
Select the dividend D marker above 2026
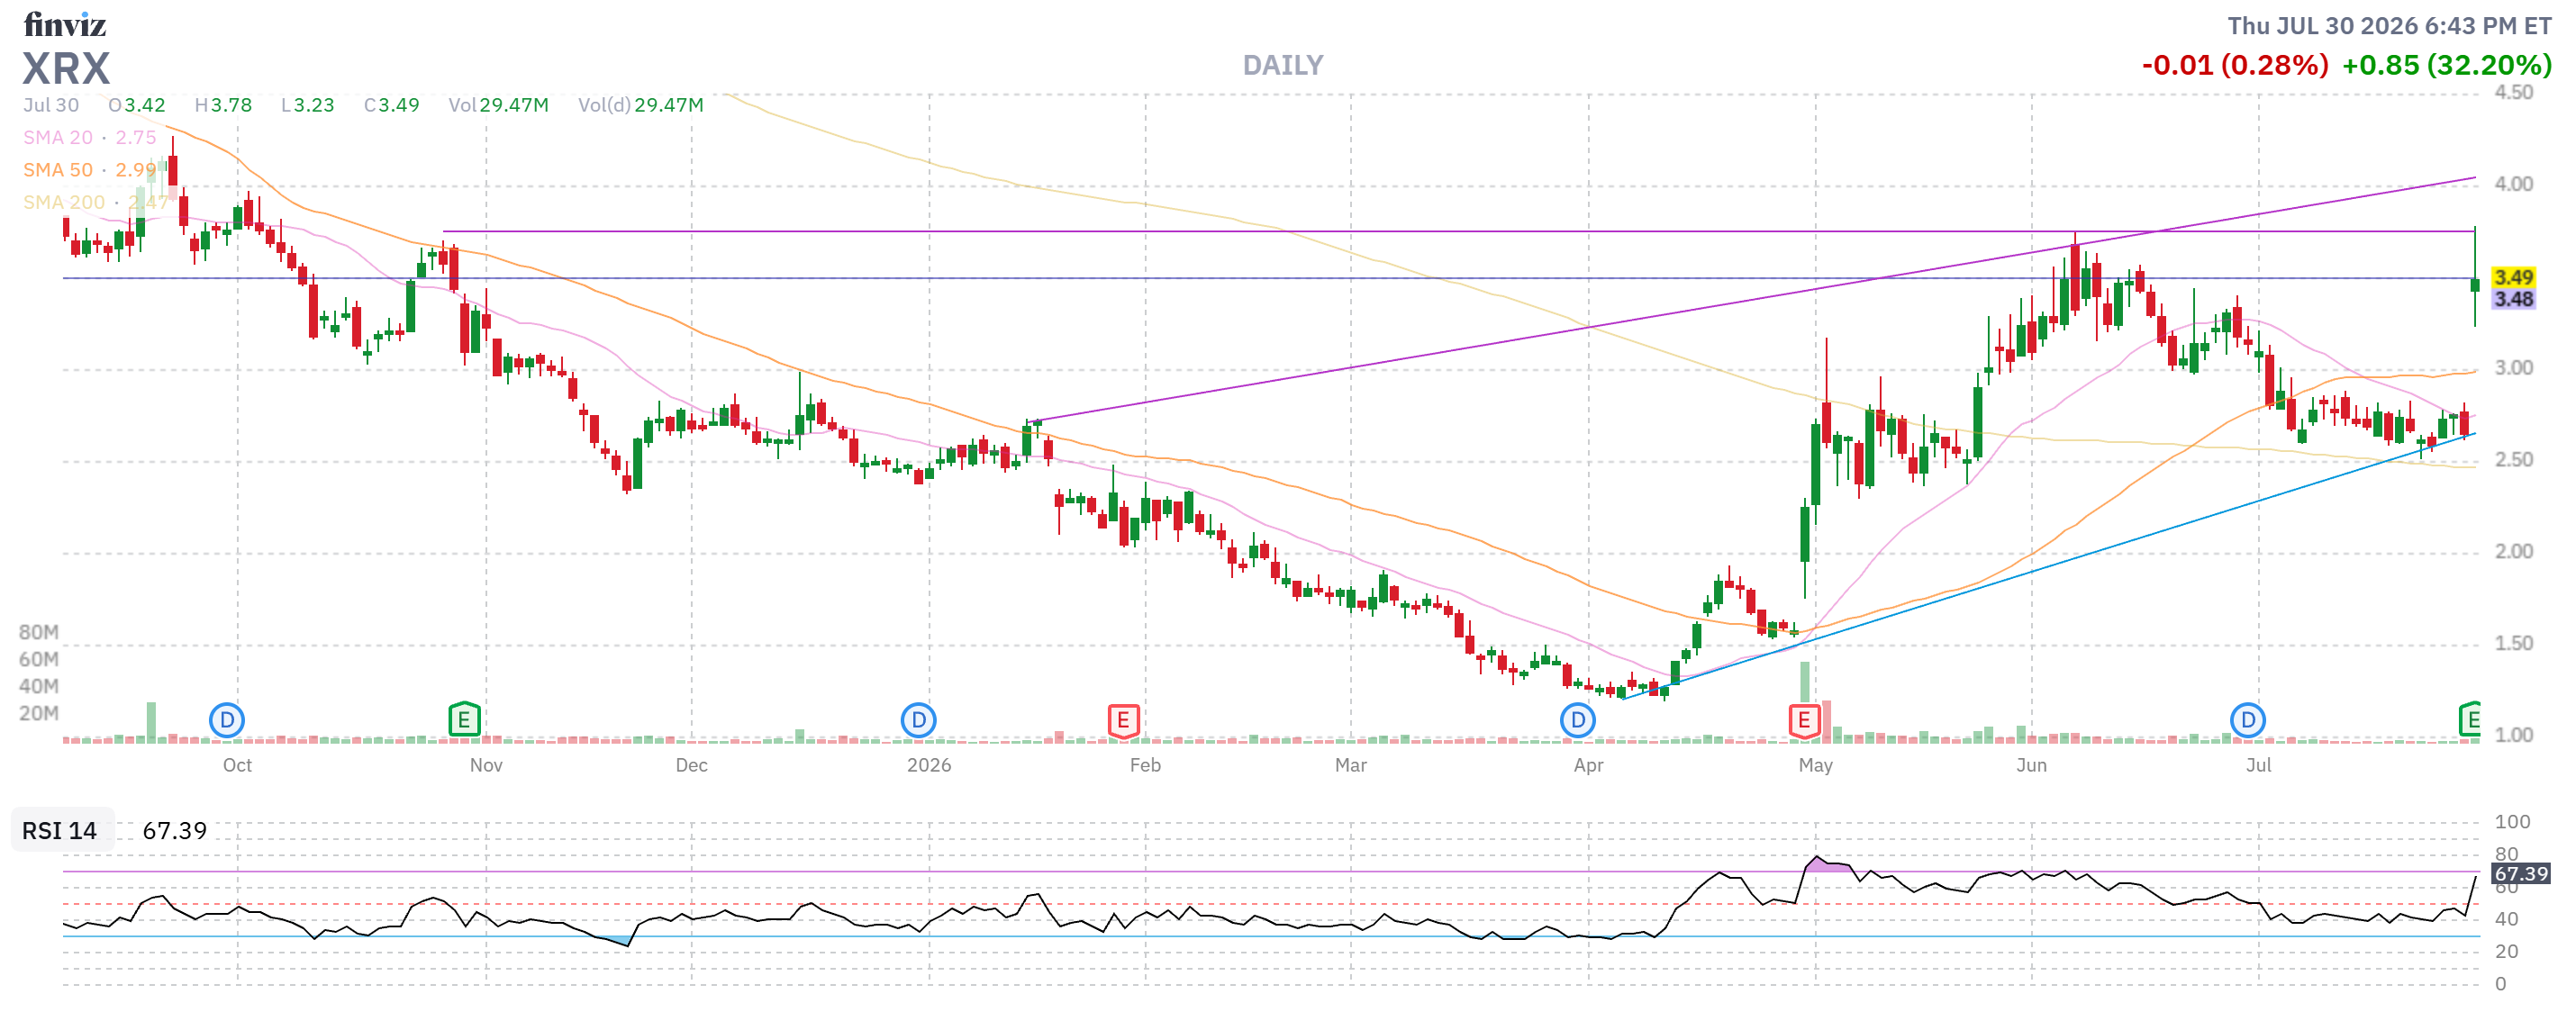(x=918, y=719)
